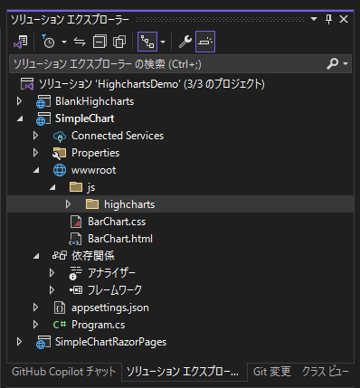Collapse the js folder
Screen dimensions: 360x388
[53, 188]
